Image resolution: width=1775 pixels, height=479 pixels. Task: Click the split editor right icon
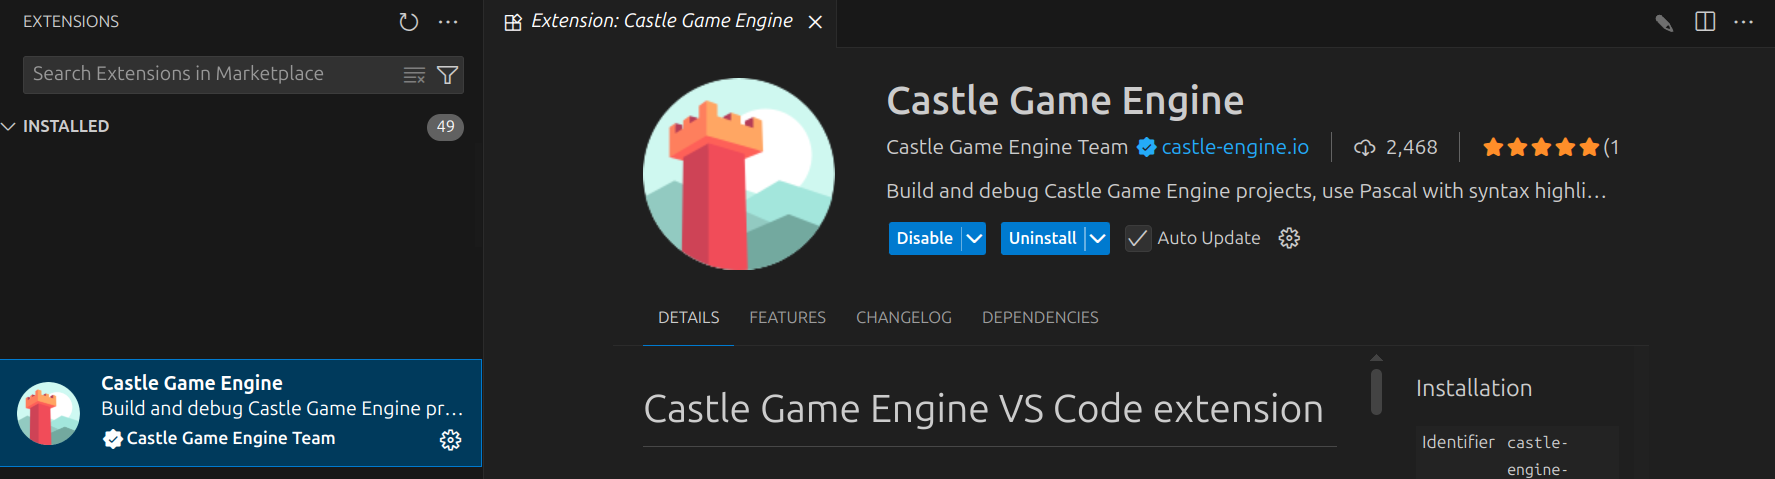pyautogui.click(x=1705, y=22)
